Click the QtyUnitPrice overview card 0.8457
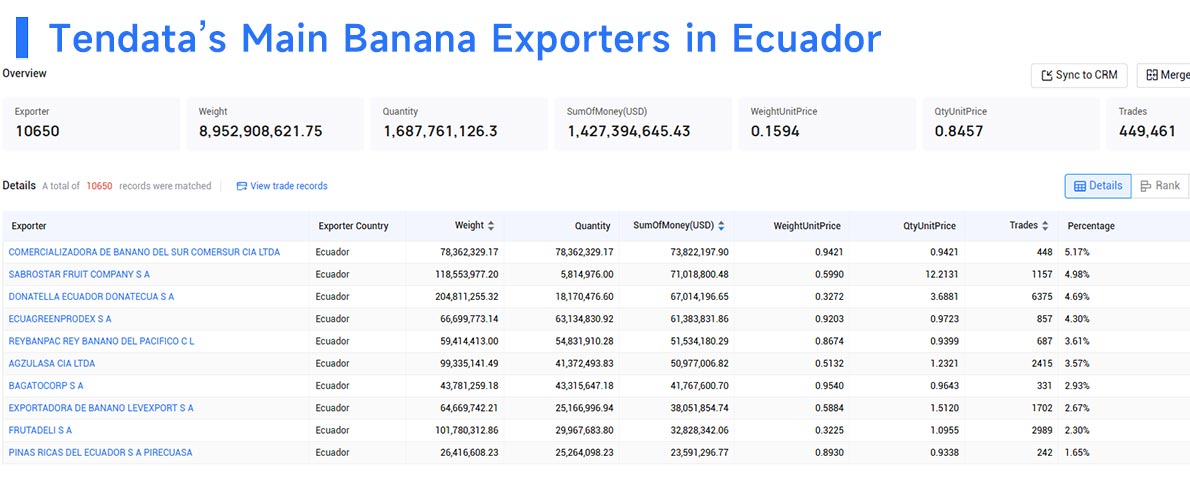The width and height of the screenshot is (1190, 480). 1011,124
